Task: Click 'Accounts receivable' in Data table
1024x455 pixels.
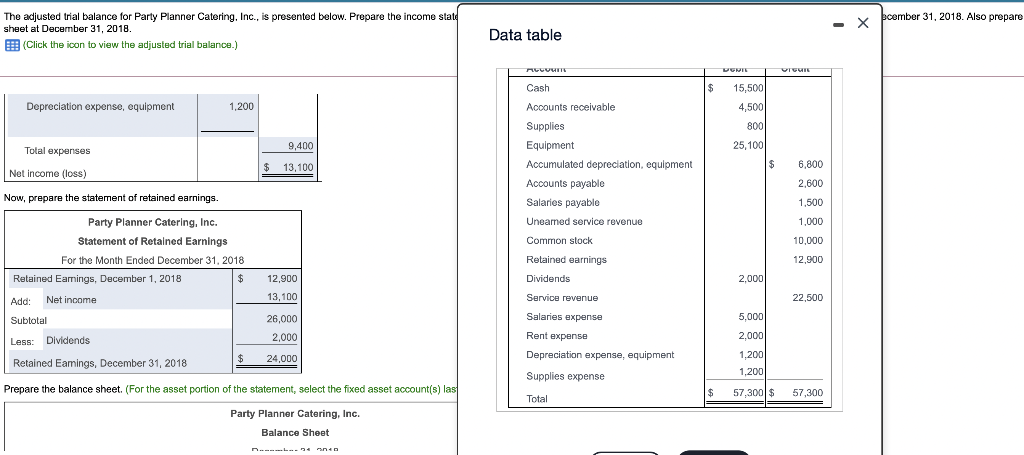Action: pyautogui.click(x=571, y=107)
